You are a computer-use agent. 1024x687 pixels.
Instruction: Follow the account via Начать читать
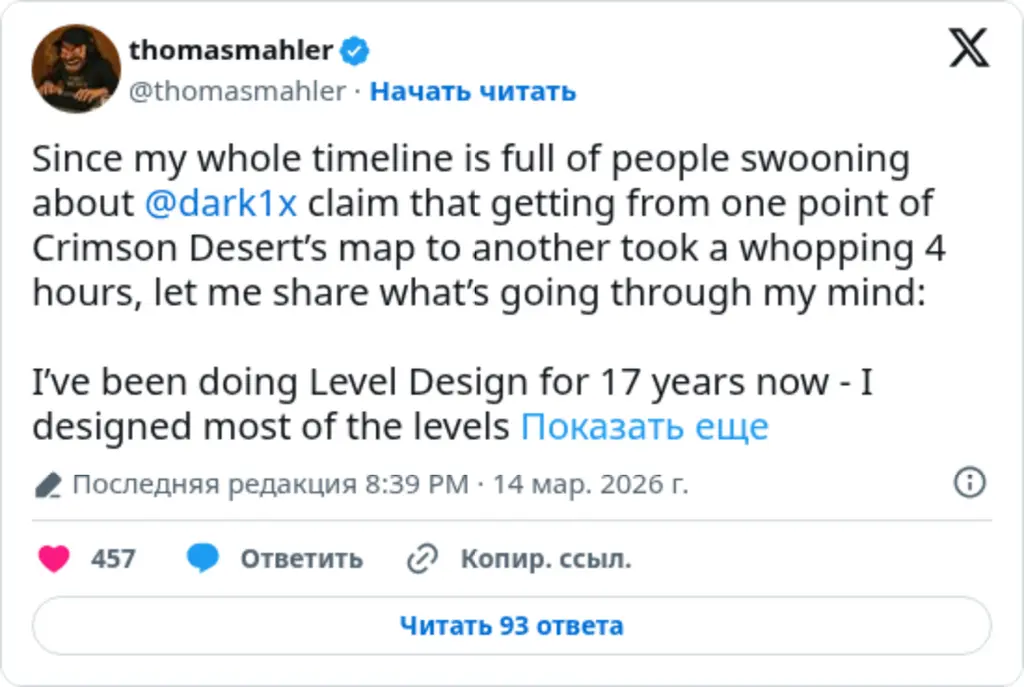coord(471,92)
